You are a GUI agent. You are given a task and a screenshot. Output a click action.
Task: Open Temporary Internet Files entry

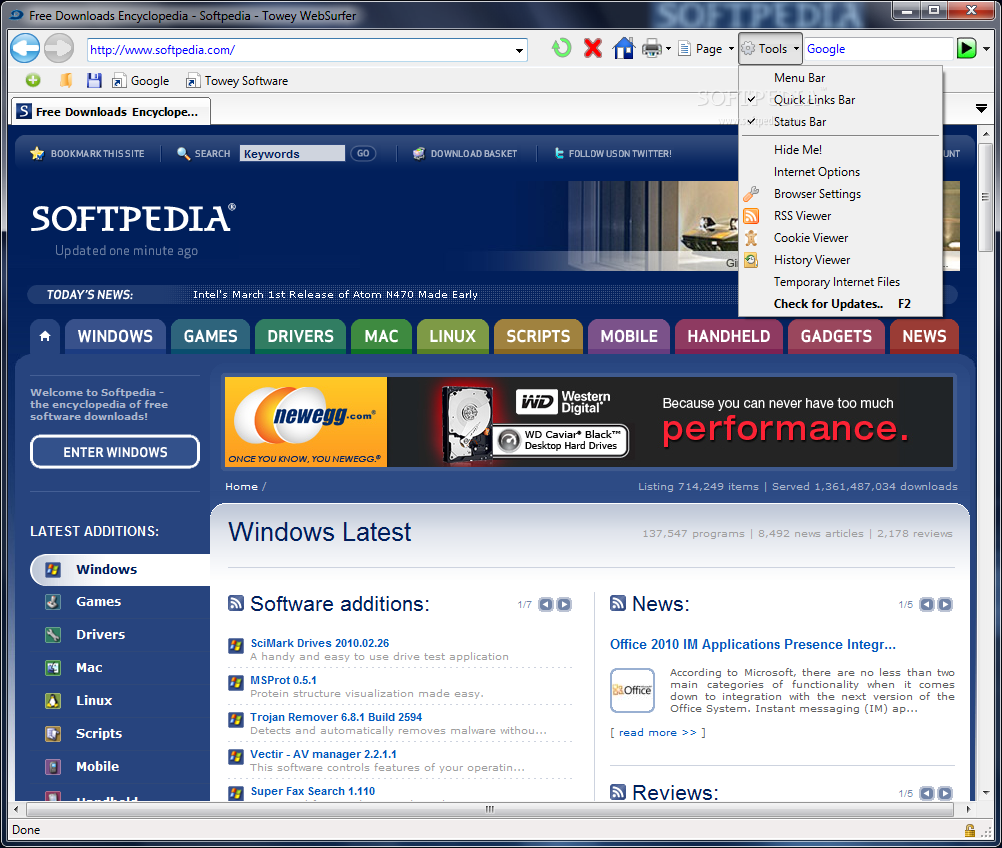pos(840,282)
